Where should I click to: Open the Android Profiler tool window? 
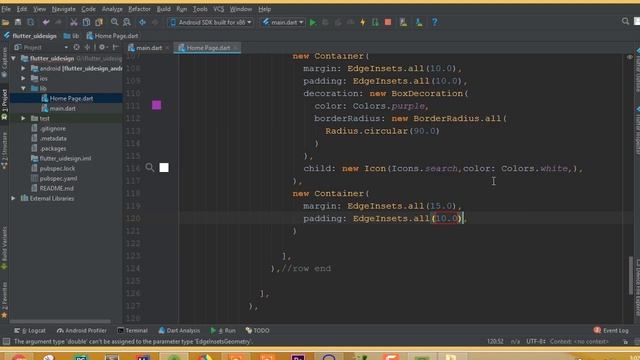[82, 330]
